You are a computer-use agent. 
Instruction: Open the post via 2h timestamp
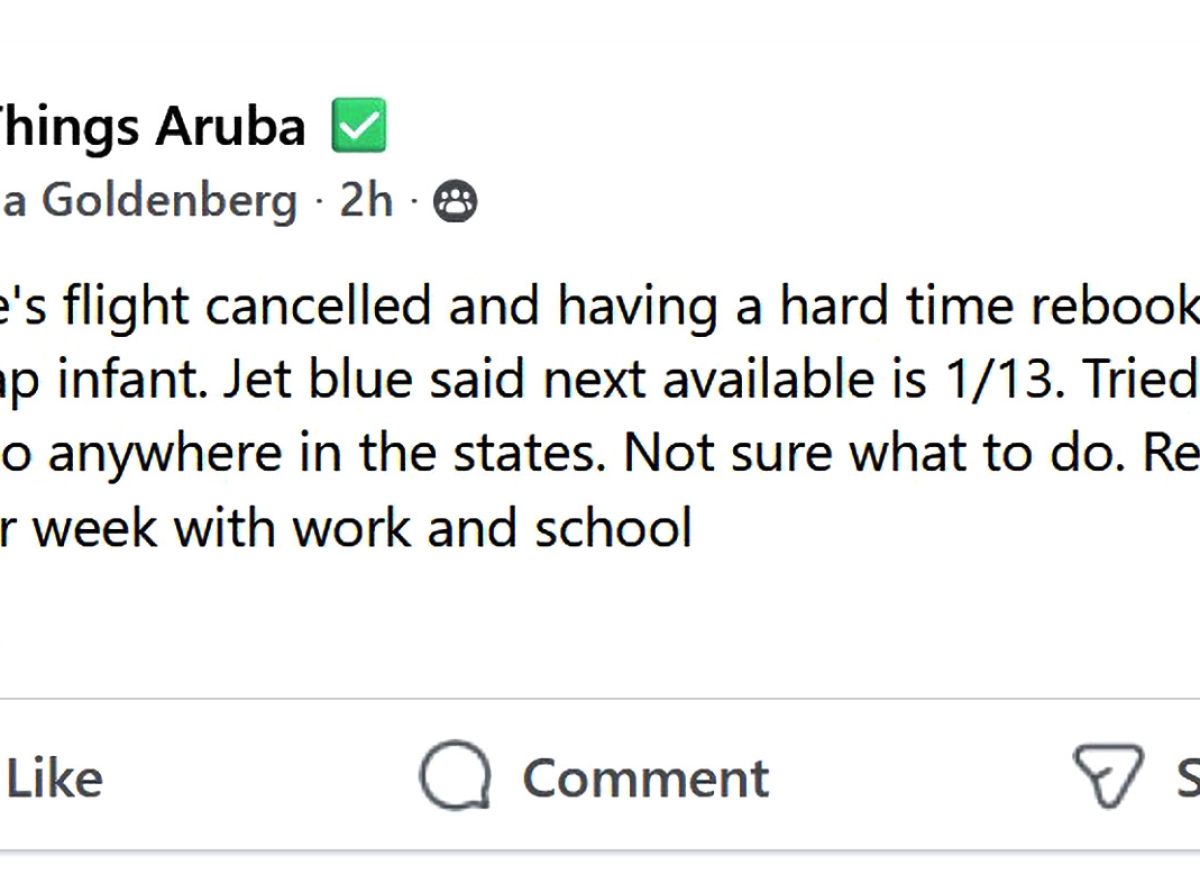[x=366, y=201]
